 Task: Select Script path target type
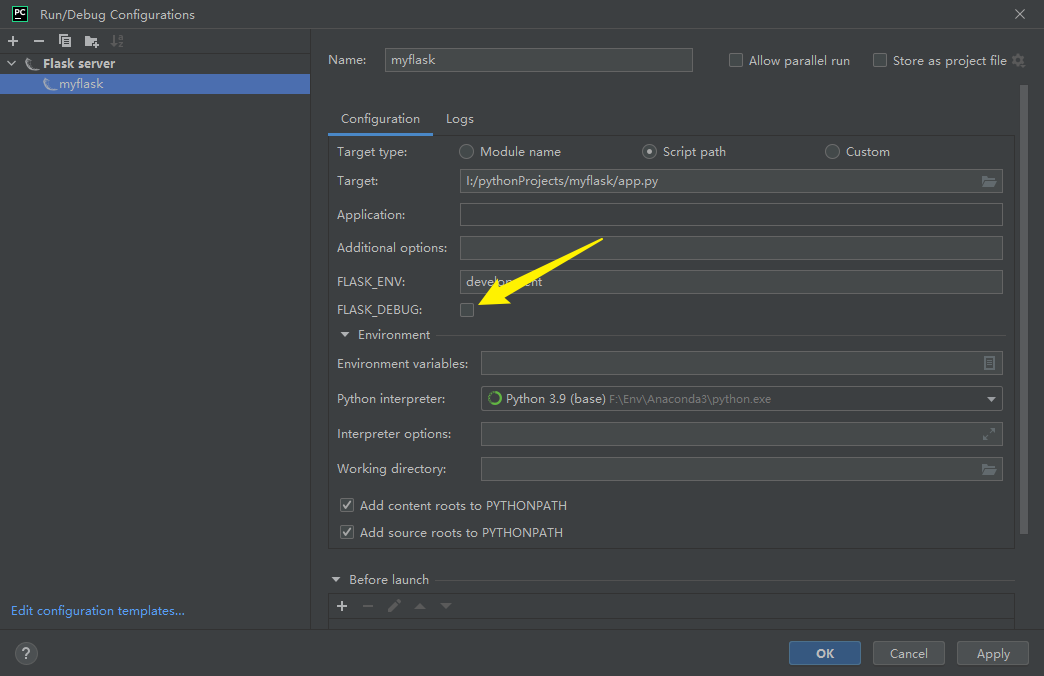coord(649,152)
